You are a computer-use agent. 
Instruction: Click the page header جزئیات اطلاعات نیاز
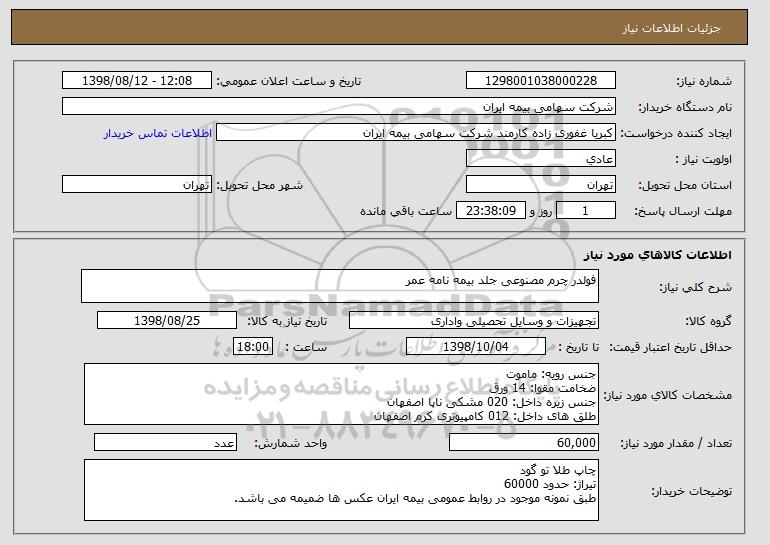click(x=671, y=28)
